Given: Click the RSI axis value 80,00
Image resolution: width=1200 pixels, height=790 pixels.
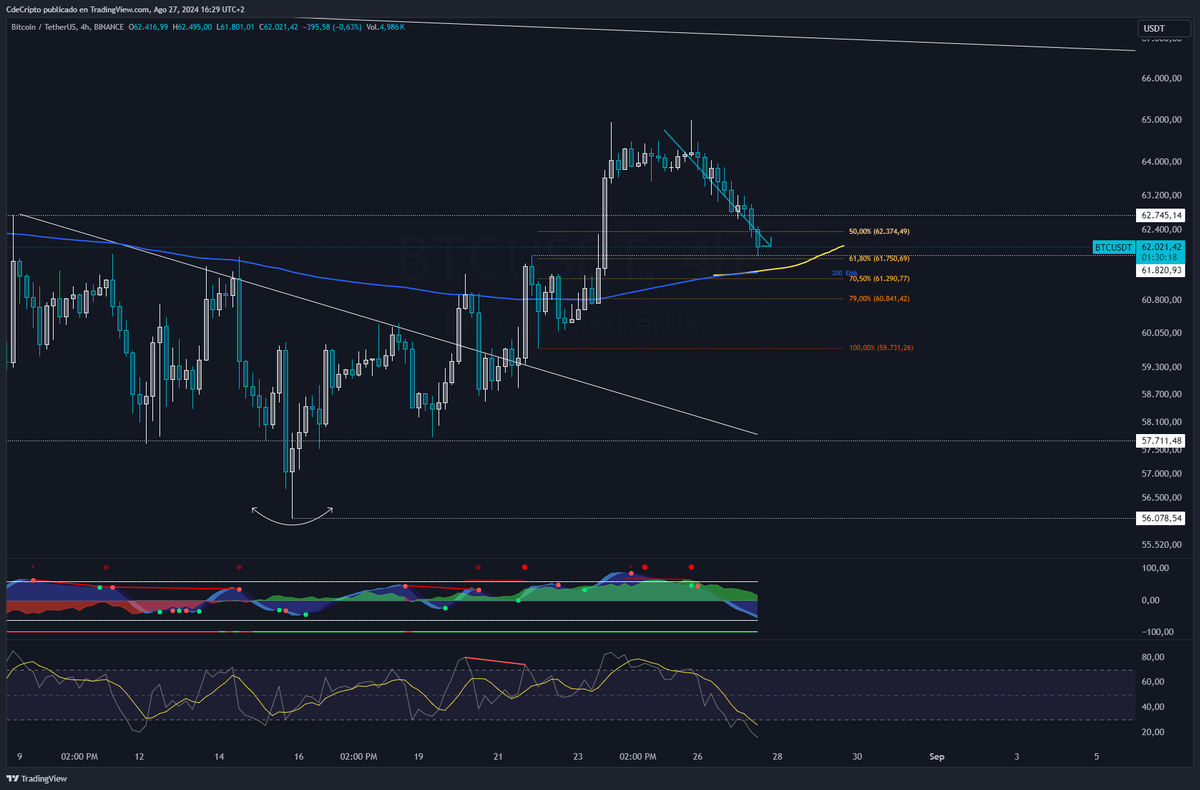Looking at the screenshot, I should point(1153,657).
